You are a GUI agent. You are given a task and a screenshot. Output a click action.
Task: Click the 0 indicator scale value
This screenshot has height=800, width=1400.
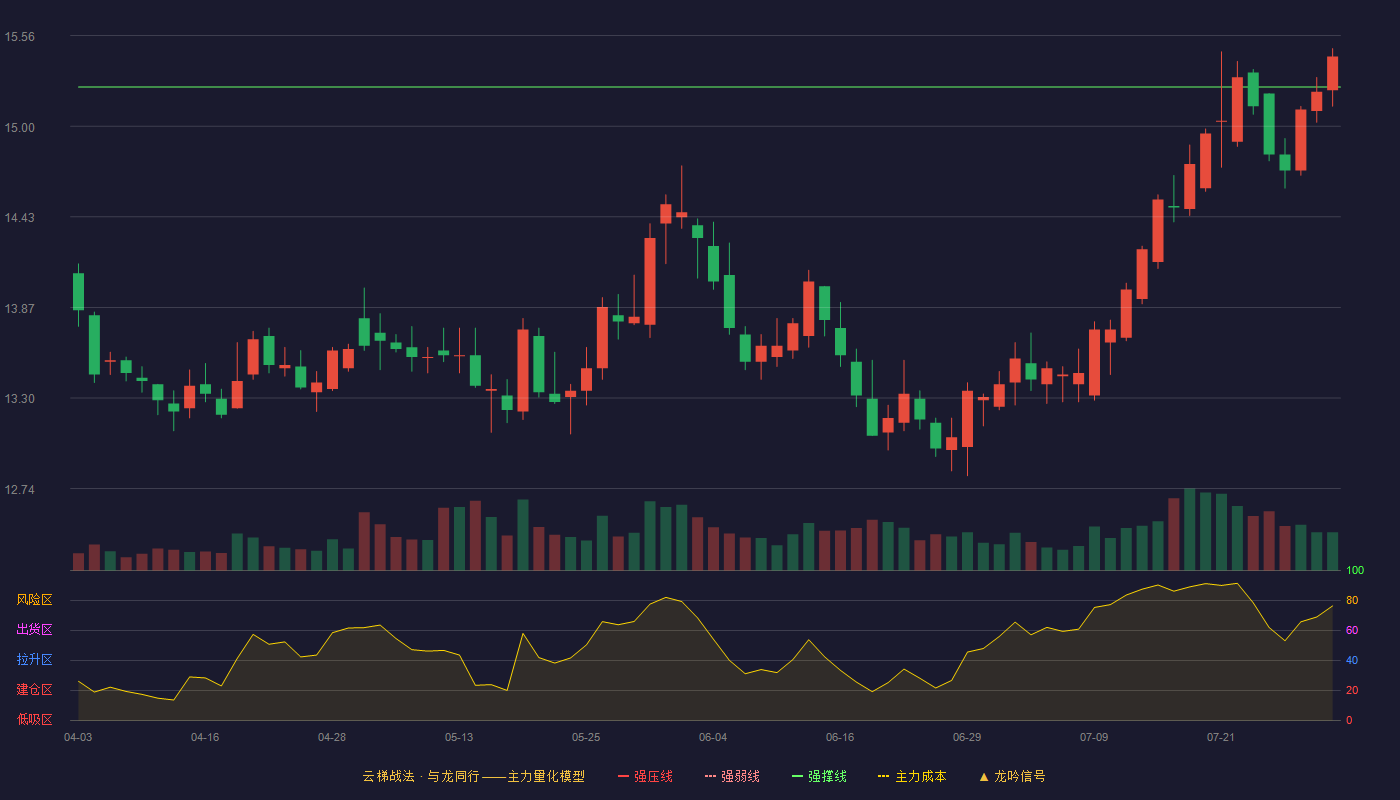1349,720
